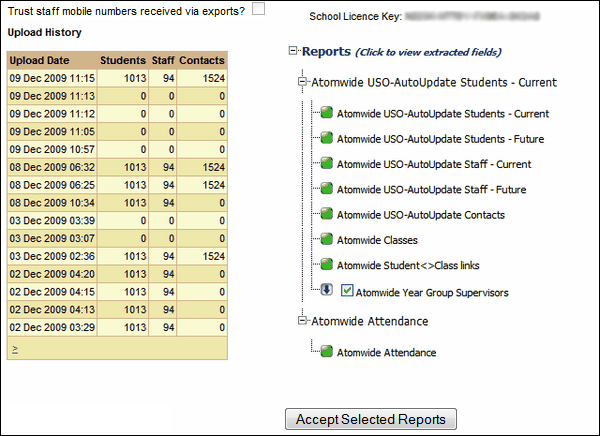The image size is (600, 436).
Task: Click green icon beside Atomwide USO-AutoUpdate Students - Current report
Action: [x=326, y=113]
